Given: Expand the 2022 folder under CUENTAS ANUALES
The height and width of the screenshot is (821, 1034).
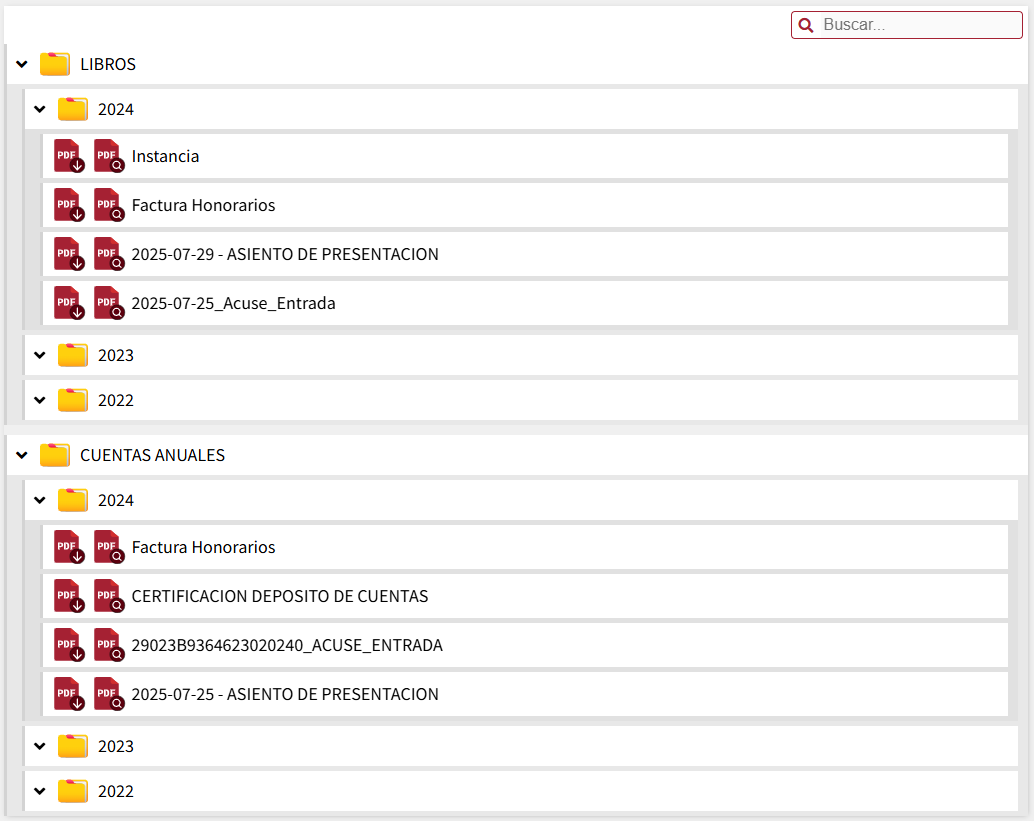Looking at the screenshot, I should pyautogui.click(x=40, y=791).
